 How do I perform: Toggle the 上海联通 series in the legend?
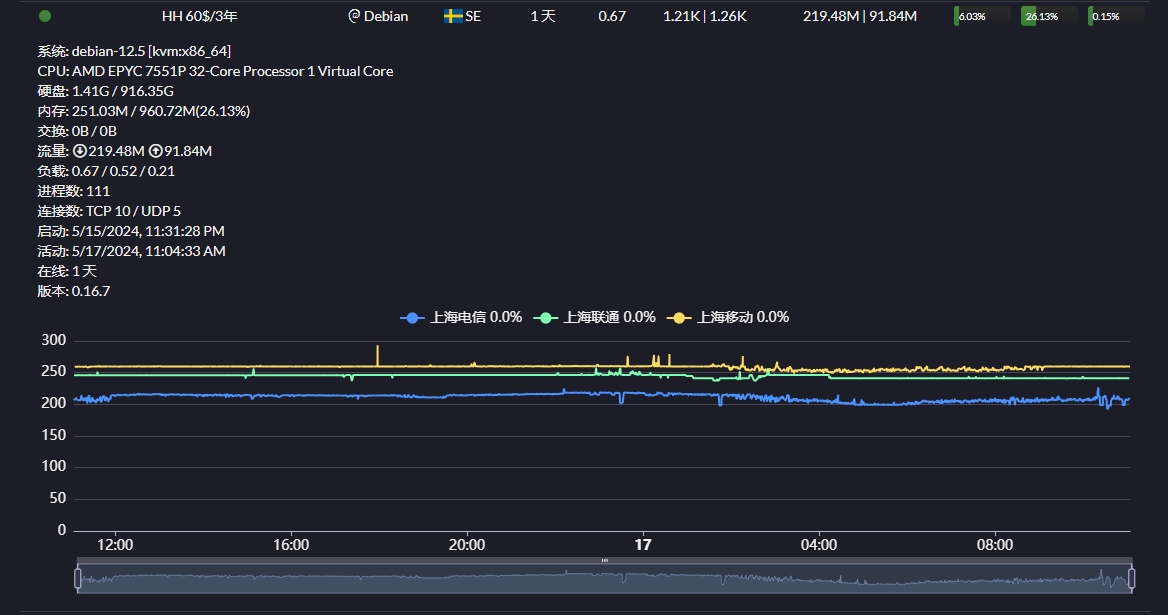click(x=594, y=317)
